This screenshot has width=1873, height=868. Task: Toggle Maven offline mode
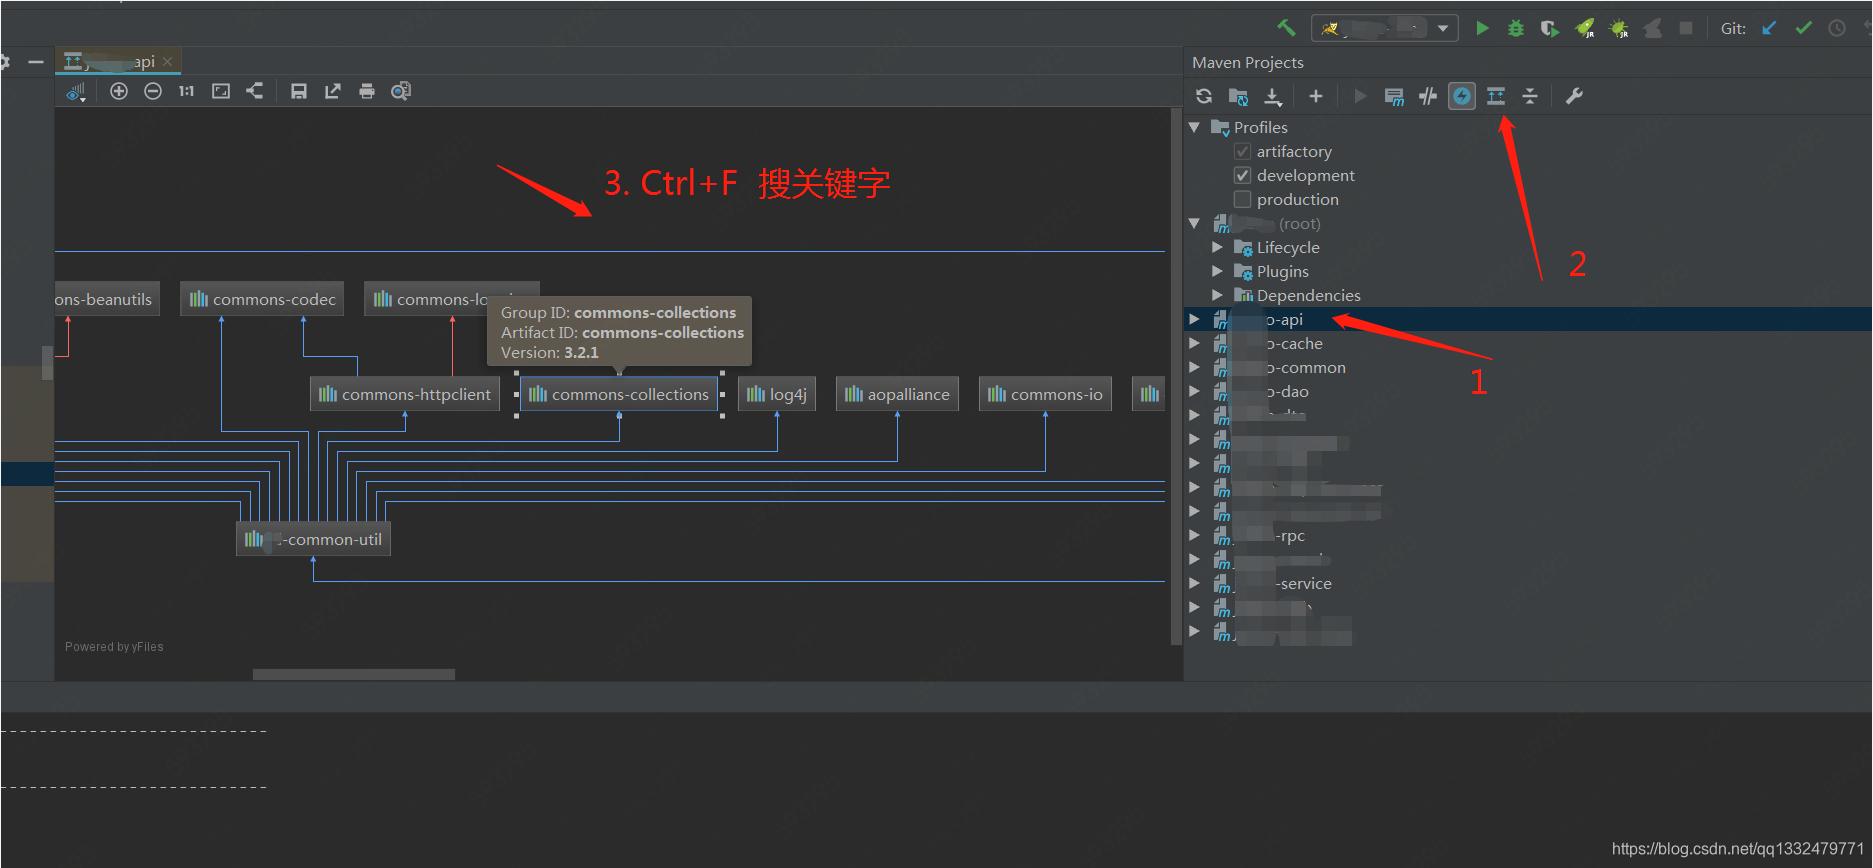(1428, 96)
